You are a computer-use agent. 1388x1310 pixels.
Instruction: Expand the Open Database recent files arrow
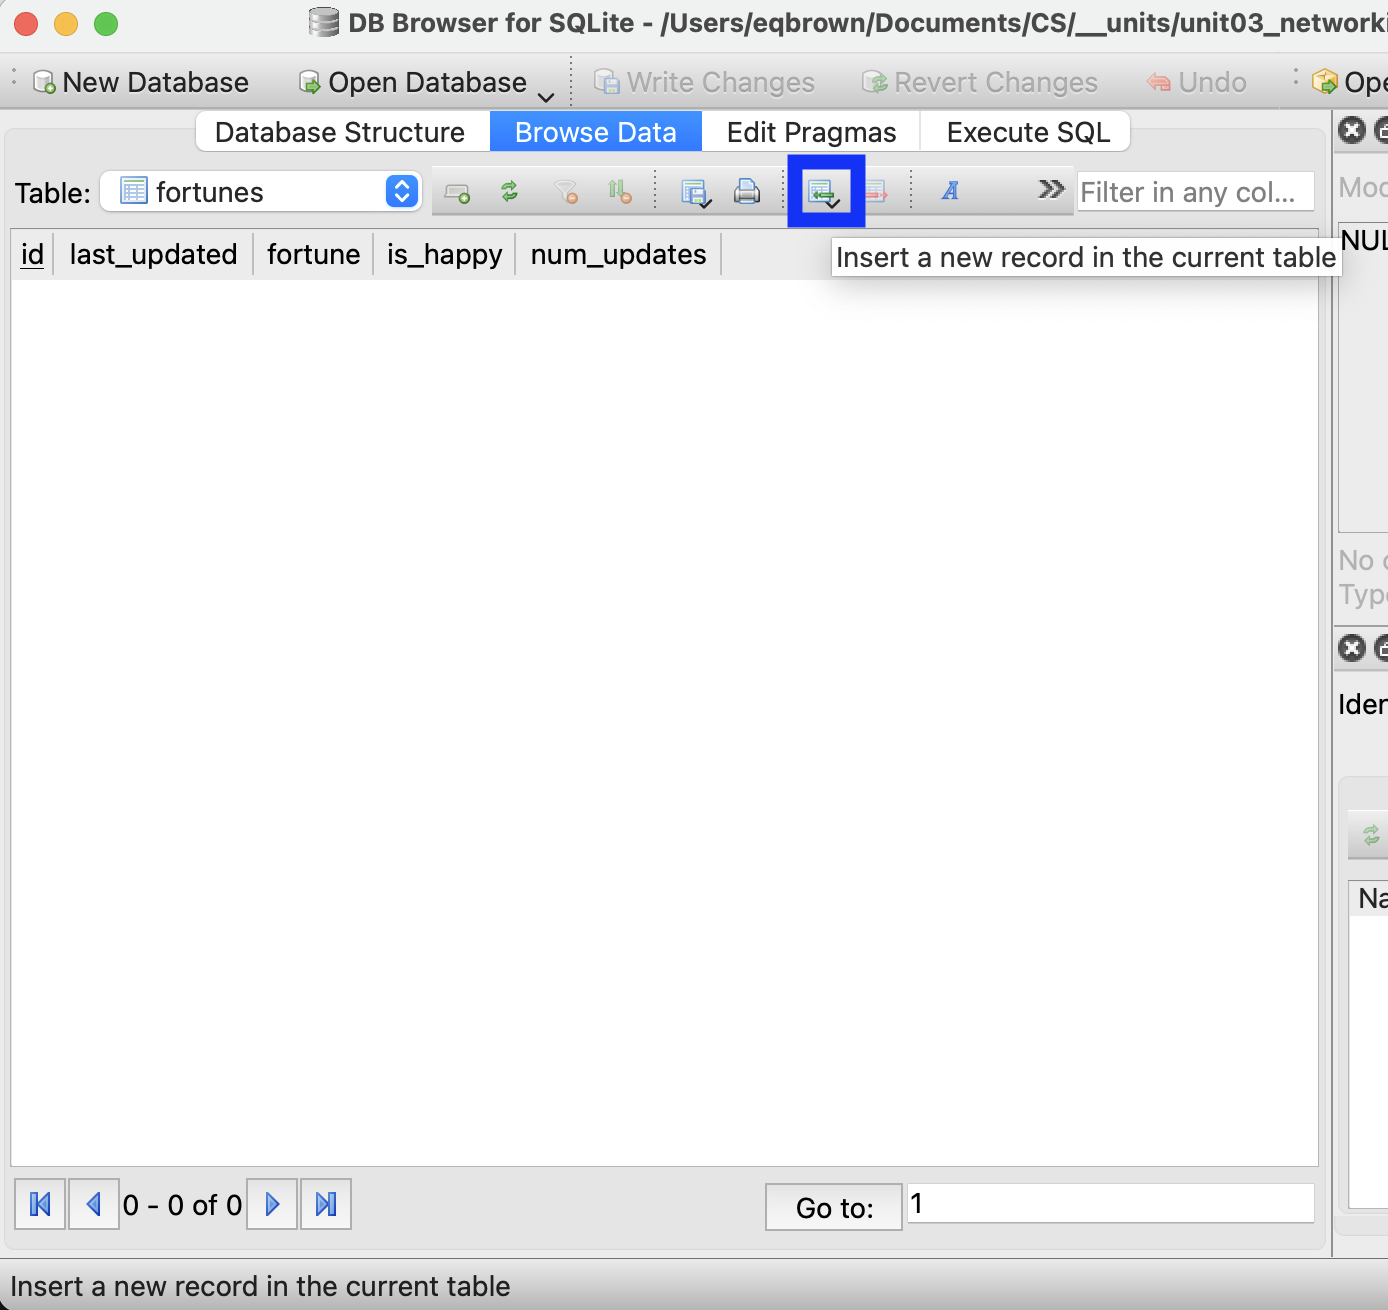[546, 96]
